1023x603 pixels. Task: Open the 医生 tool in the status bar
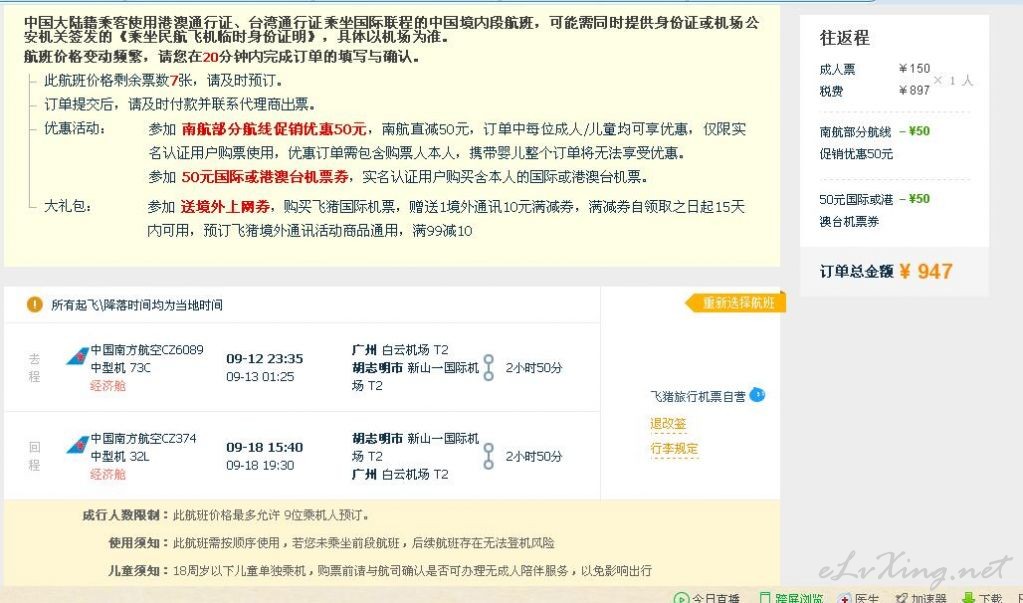click(x=859, y=598)
